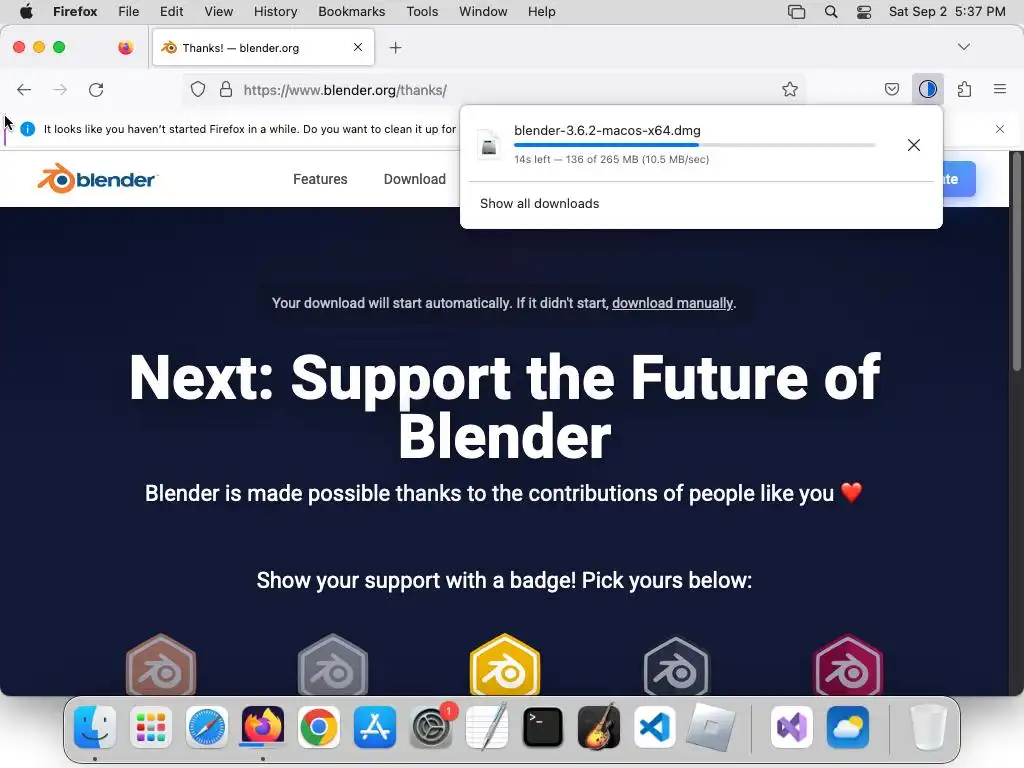The height and width of the screenshot is (768, 1024).
Task: Open TextEdit from the Dock
Action: pyautogui.click(x=487, y=727)
